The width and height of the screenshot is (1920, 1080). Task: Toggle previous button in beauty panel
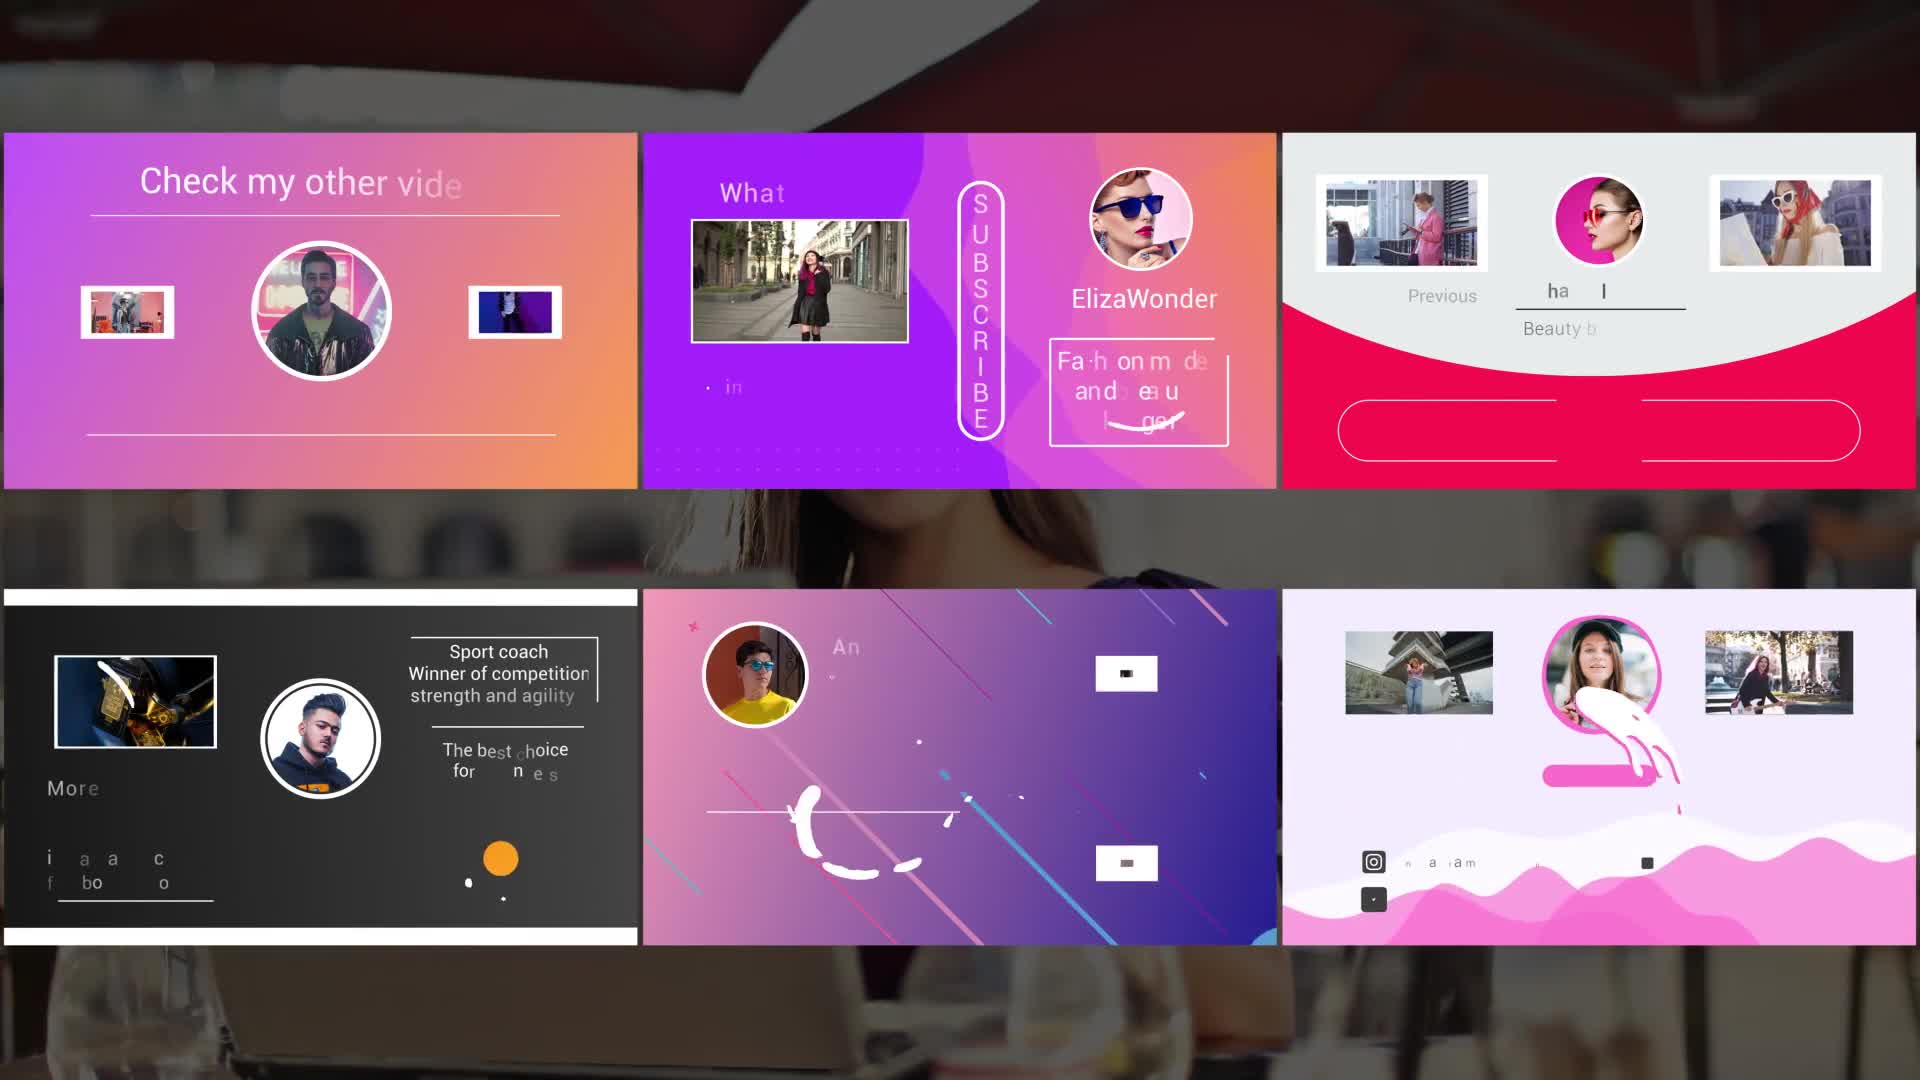click(x=1443, y=295)
